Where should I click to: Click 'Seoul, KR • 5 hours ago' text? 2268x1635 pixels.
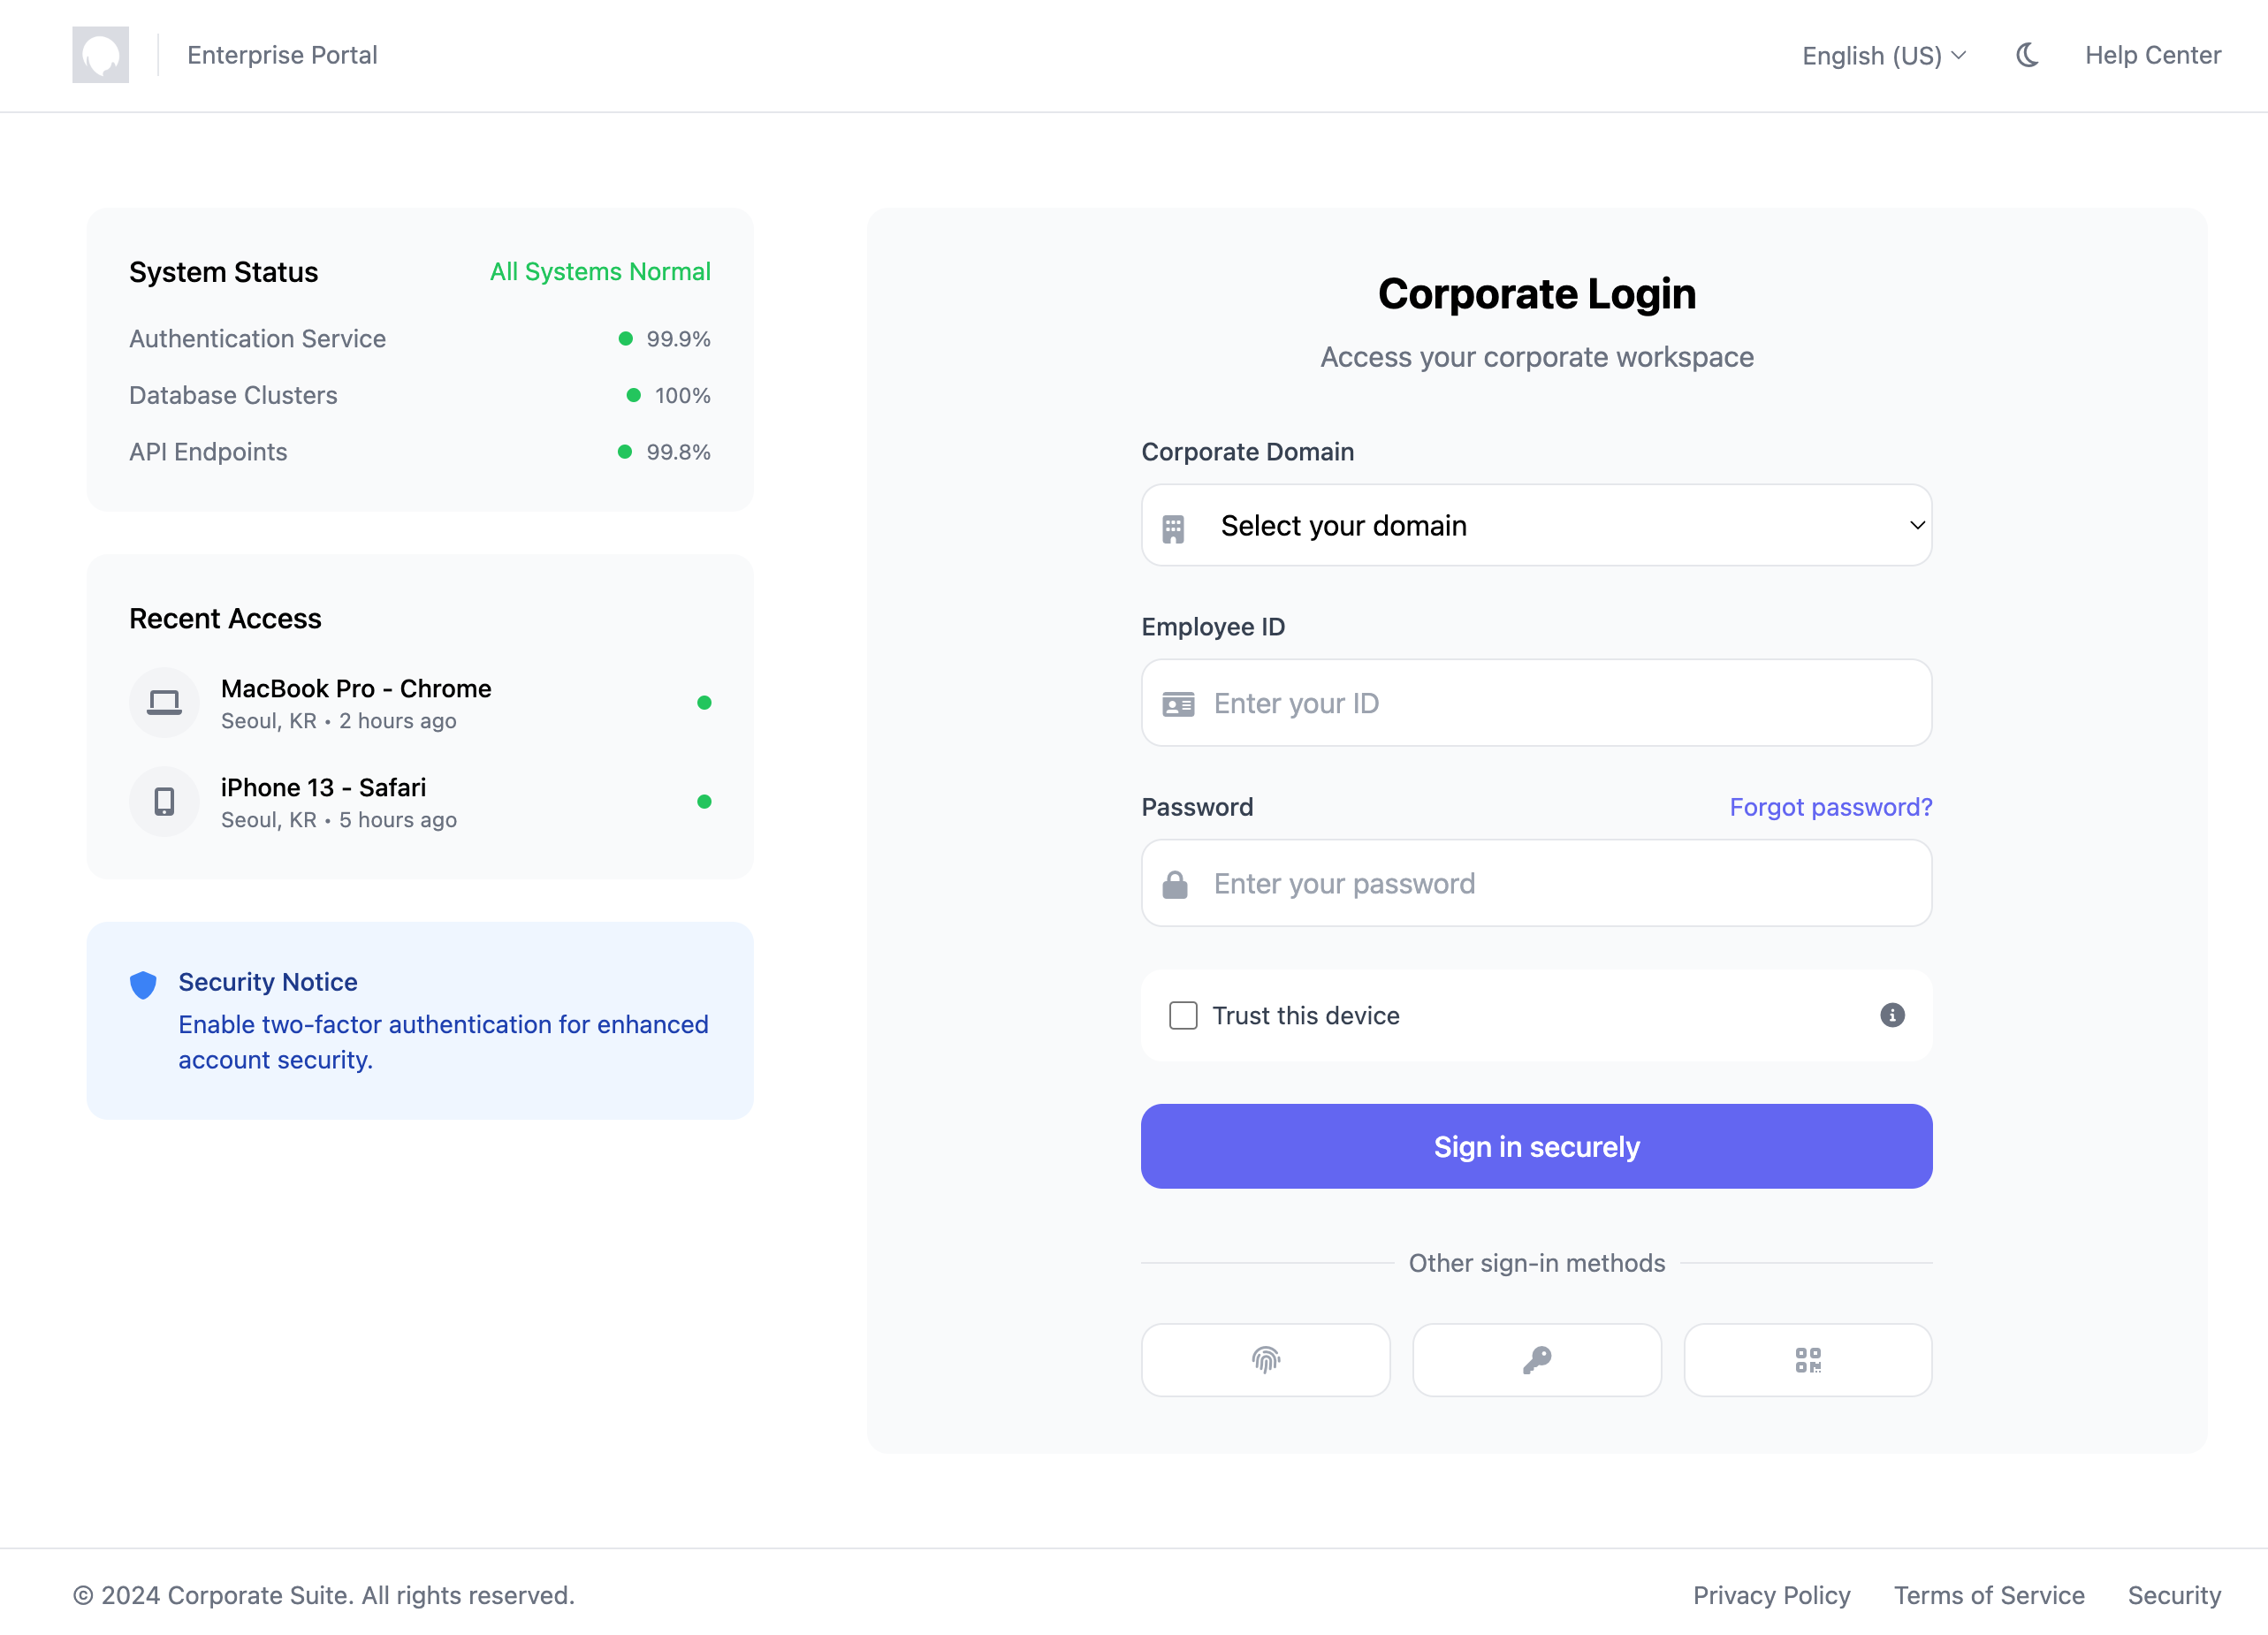(338, 820)
